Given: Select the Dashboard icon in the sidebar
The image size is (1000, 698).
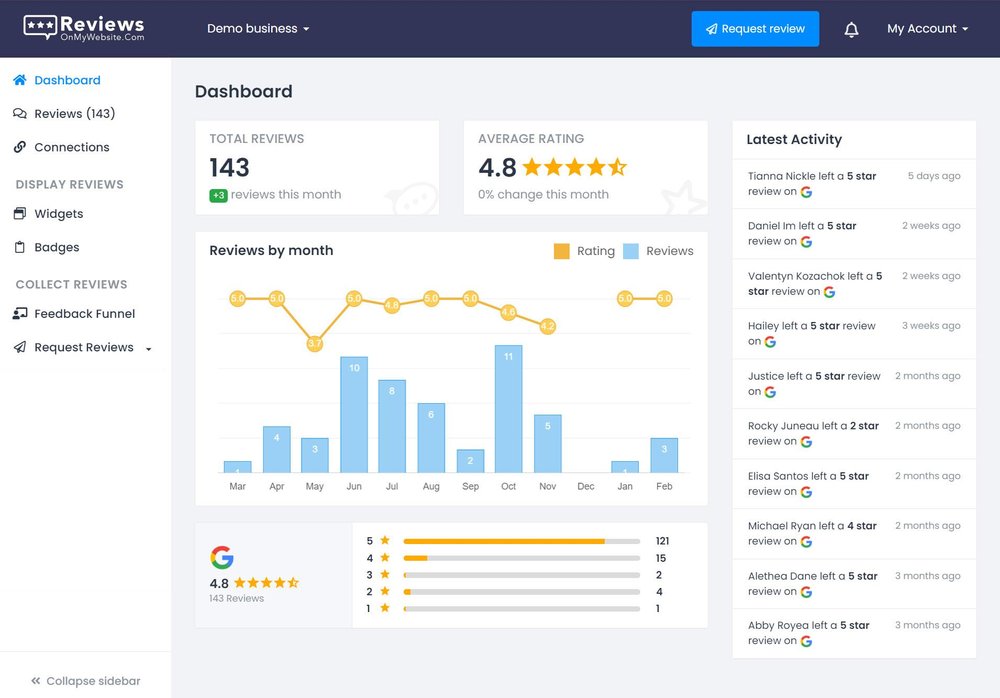Looking at the screenshot, I should 19,80.
